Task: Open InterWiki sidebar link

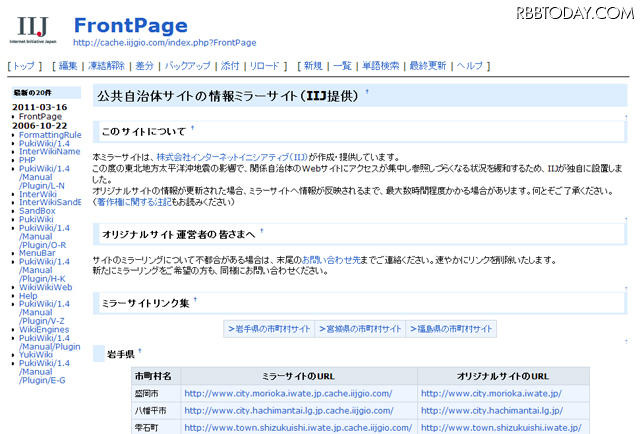Action: [x=38, y=194]
